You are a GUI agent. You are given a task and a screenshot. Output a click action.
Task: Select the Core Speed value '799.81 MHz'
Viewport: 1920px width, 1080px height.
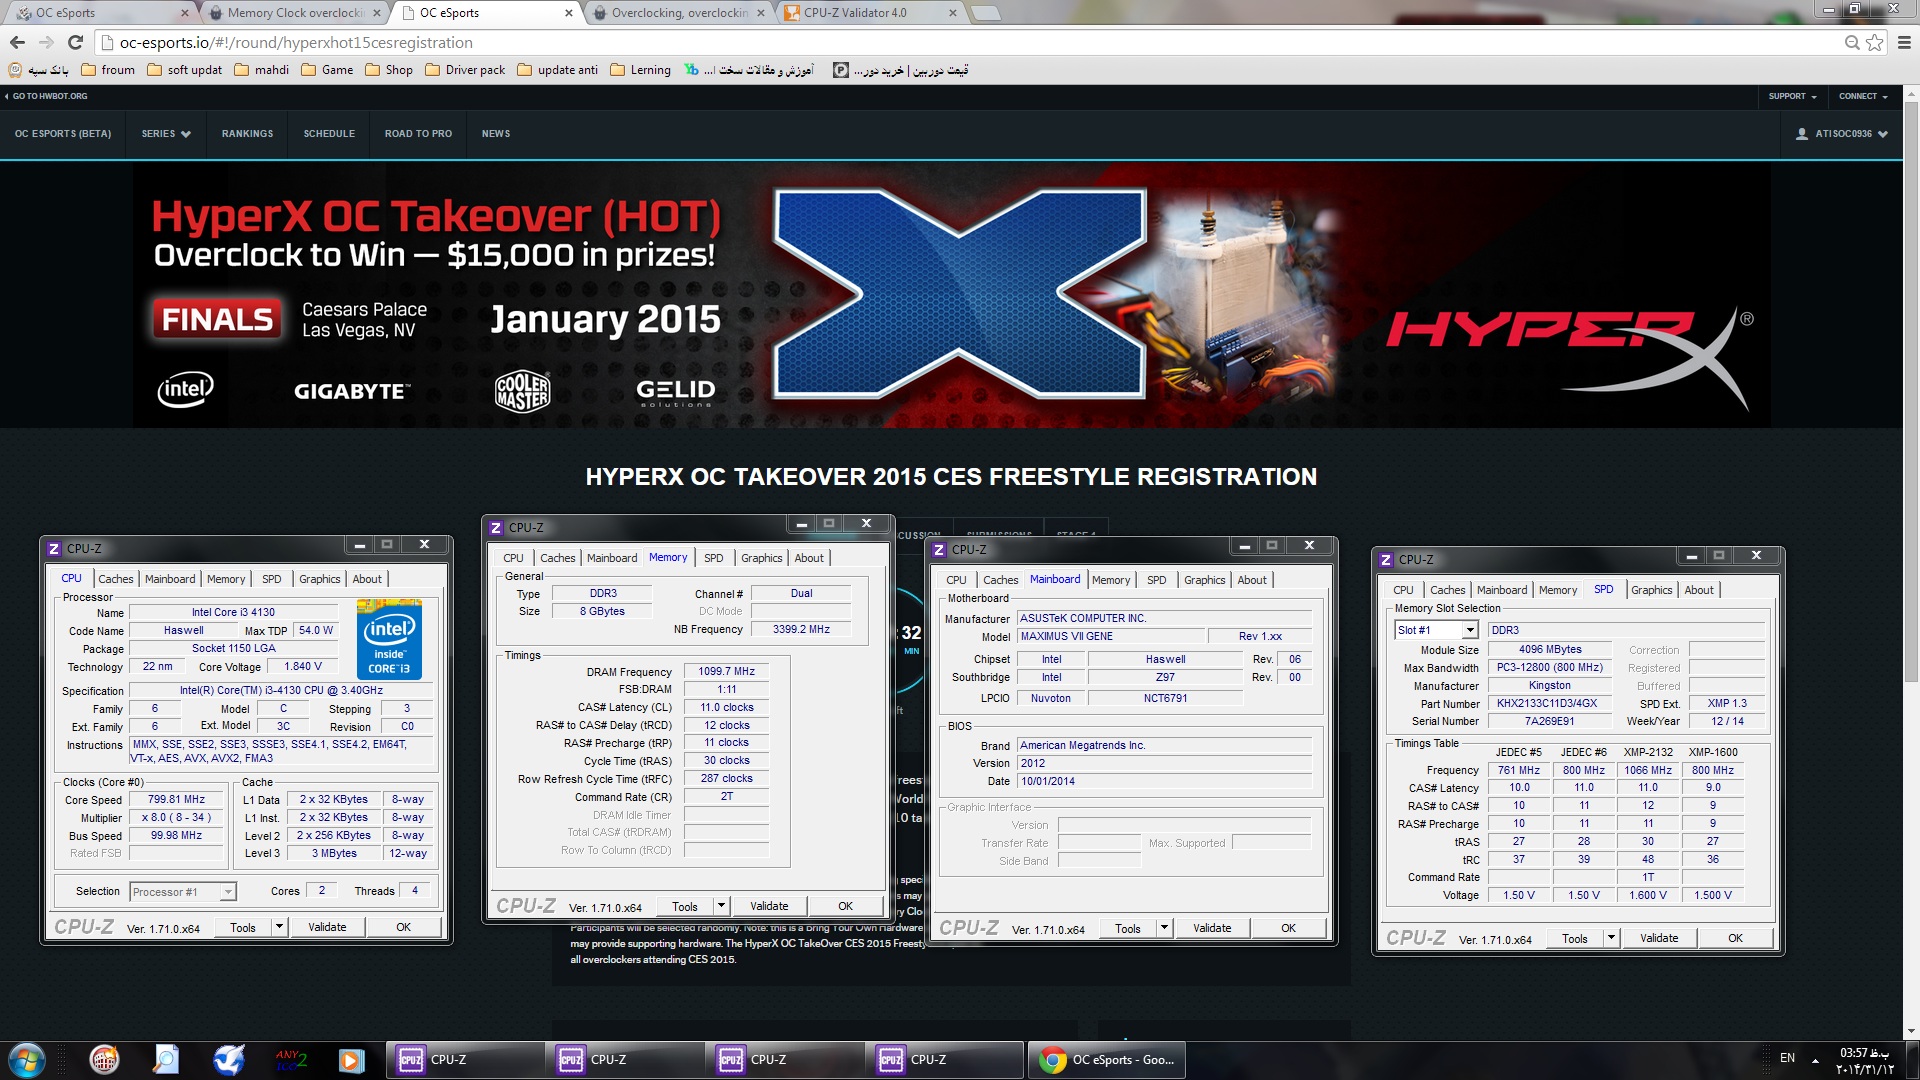(176, 800)
